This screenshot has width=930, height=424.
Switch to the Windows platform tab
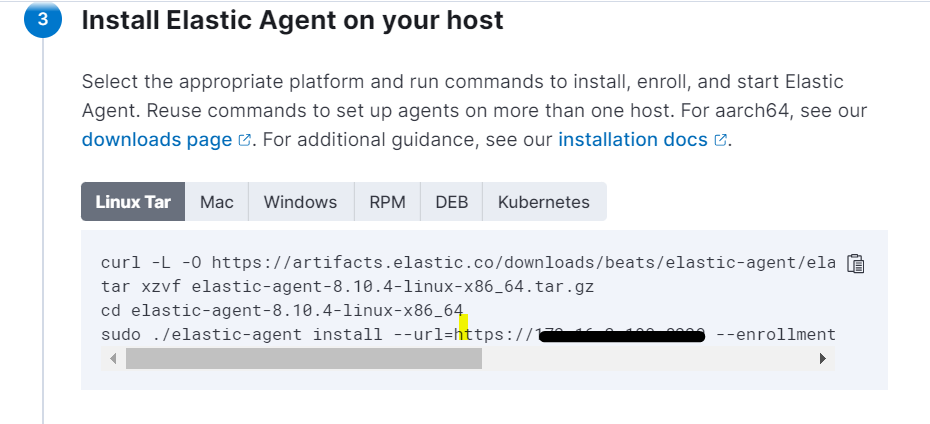click(301, 202)
